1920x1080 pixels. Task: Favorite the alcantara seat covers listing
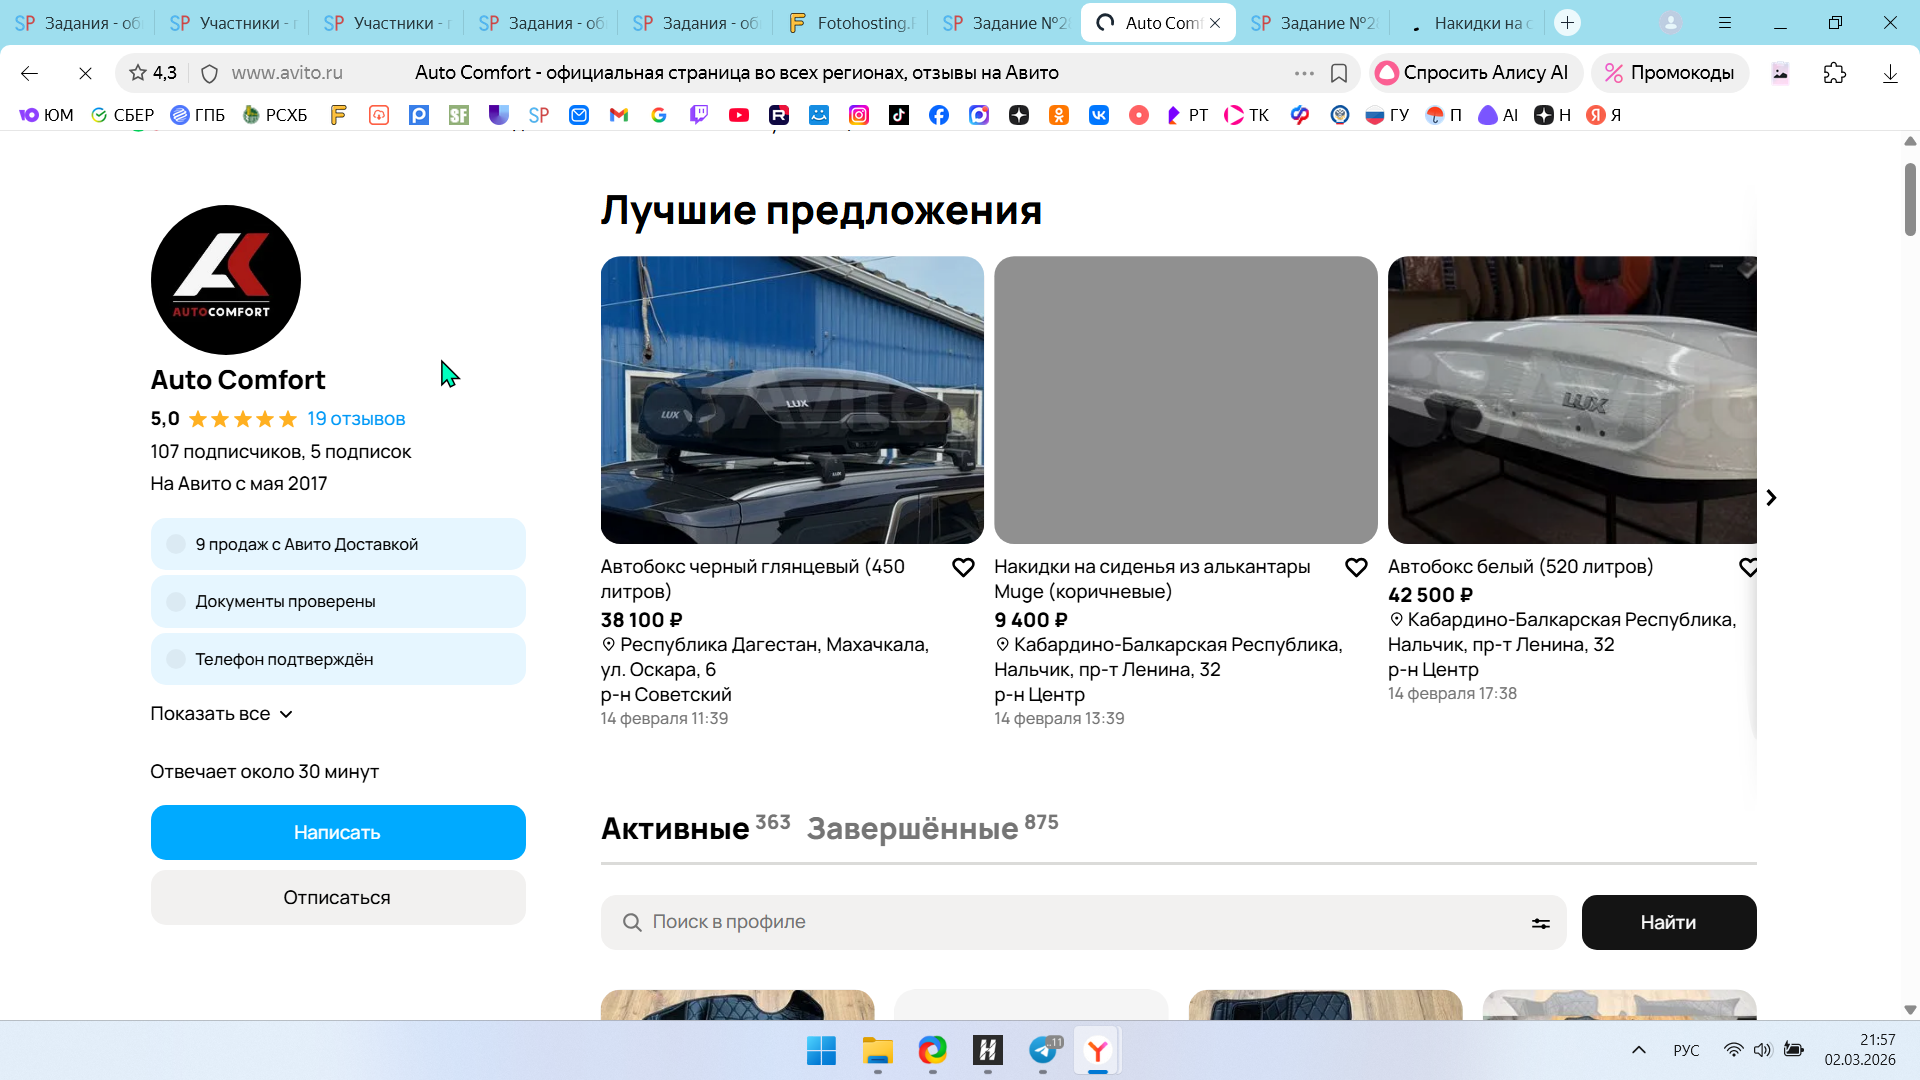tap(1355, 568)
